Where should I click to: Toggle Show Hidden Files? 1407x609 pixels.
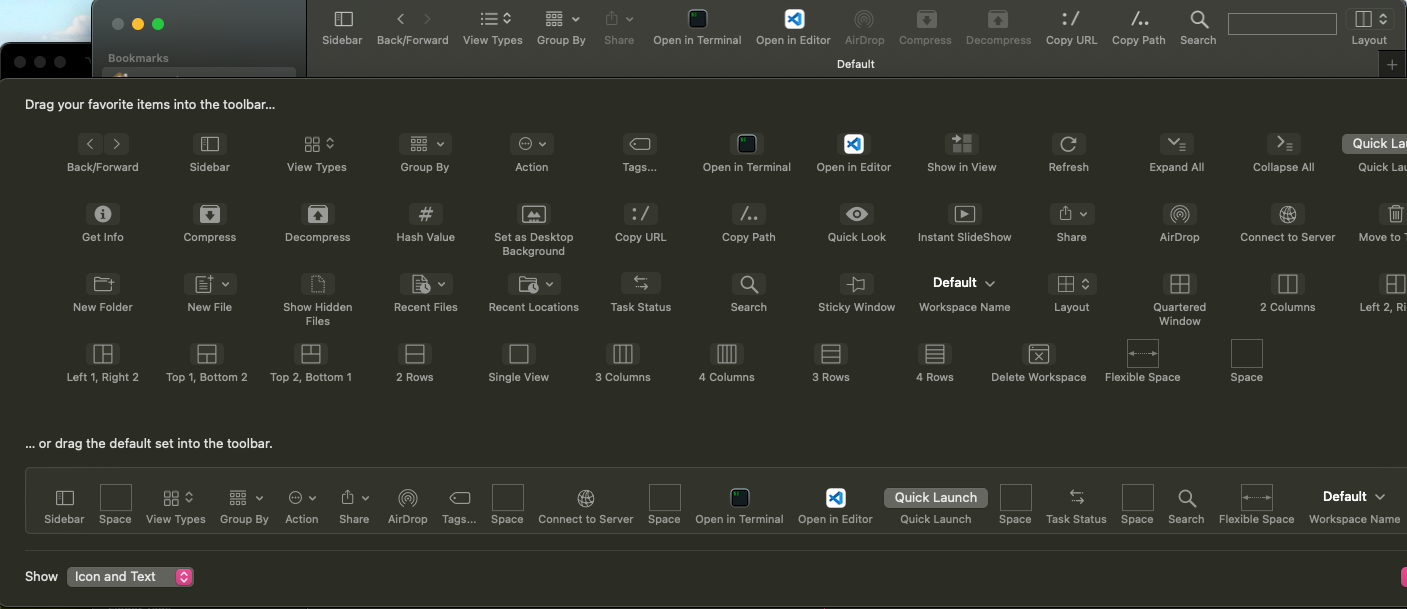point(317,285)
